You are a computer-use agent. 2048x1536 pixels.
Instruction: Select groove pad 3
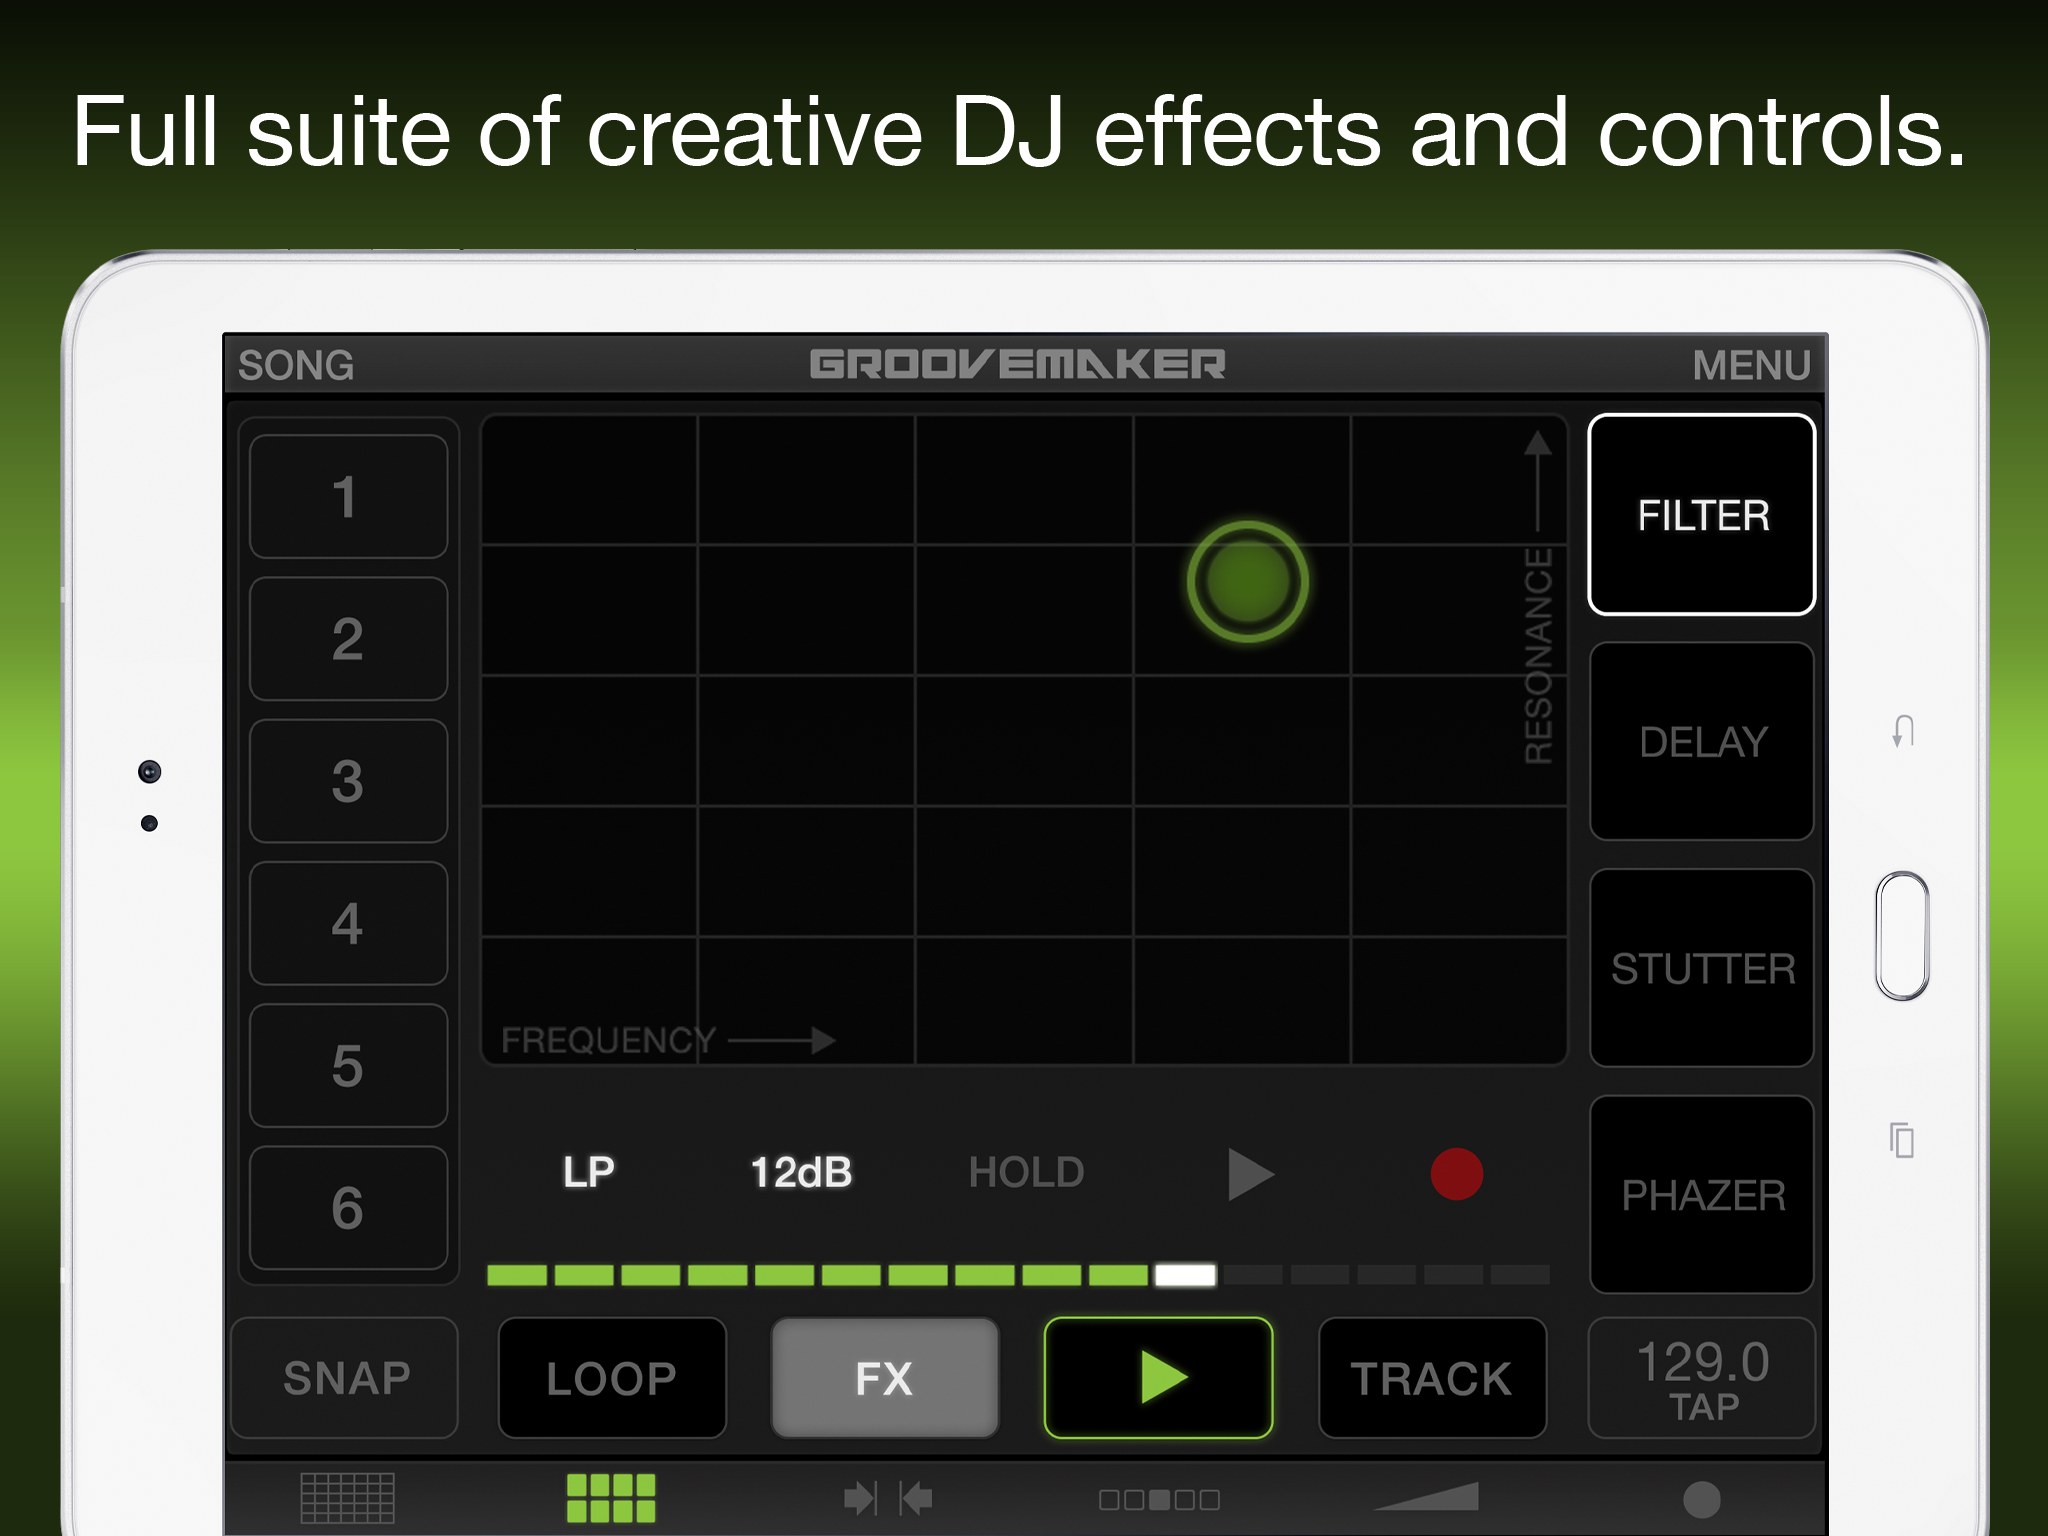348,781
